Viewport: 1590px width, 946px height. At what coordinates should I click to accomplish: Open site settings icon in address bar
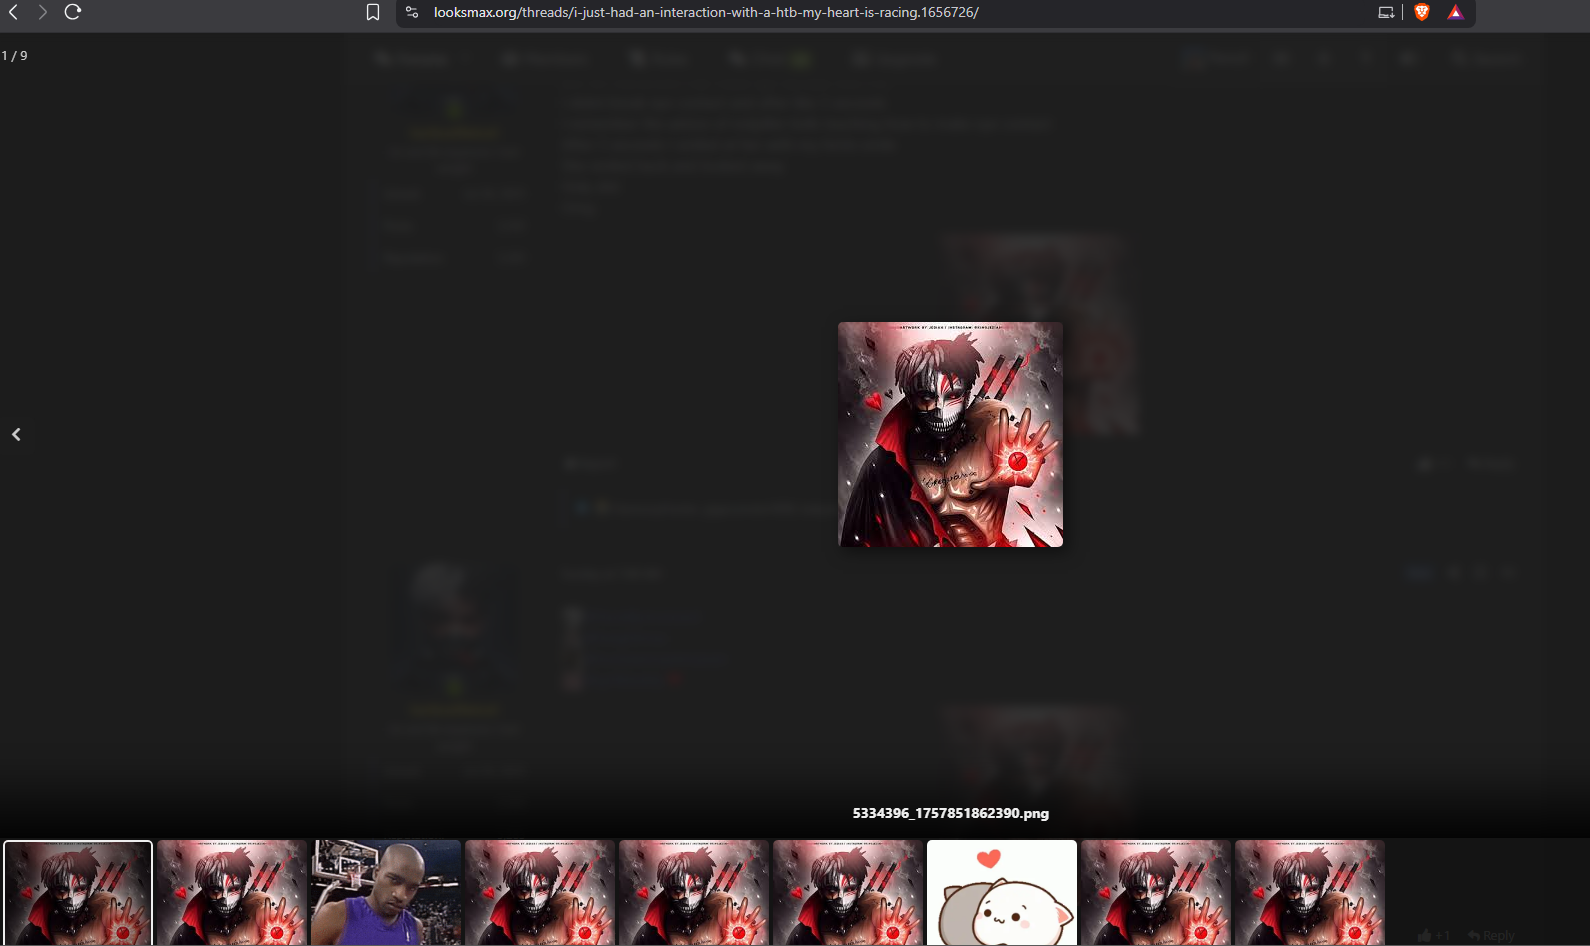[x=411, y=12]
